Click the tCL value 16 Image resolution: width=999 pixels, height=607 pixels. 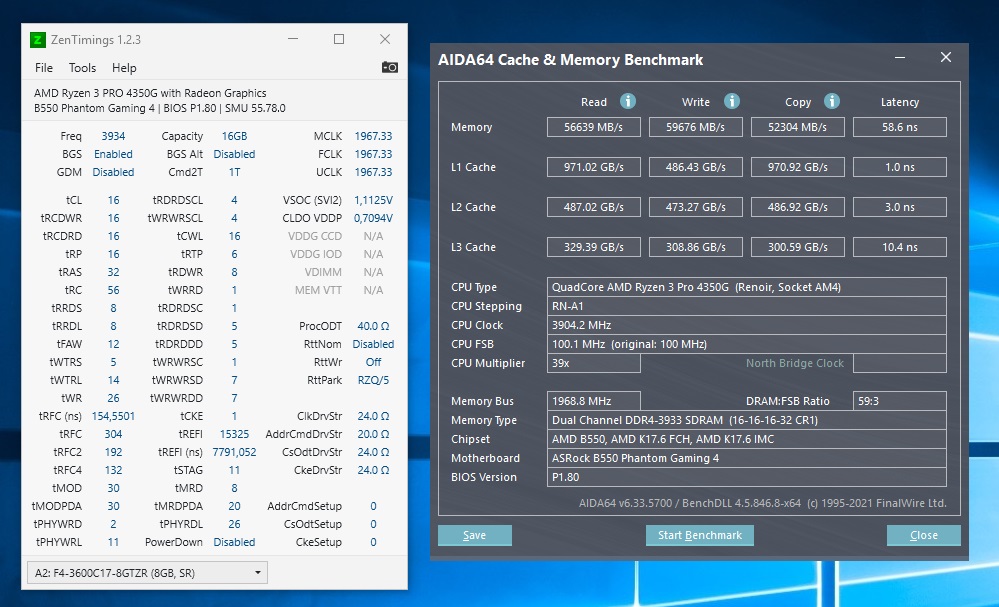(113, 200)
